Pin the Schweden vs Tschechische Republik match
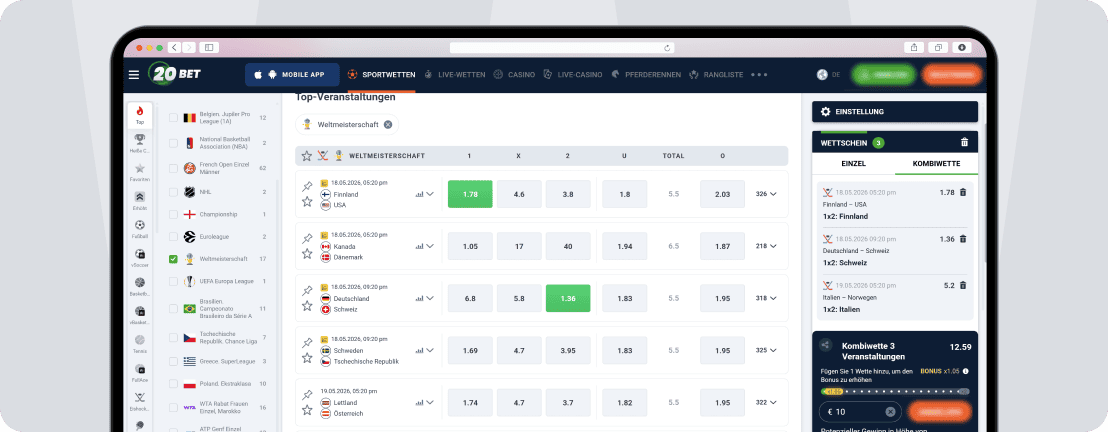1108x432 pixels. coord(307,343)
